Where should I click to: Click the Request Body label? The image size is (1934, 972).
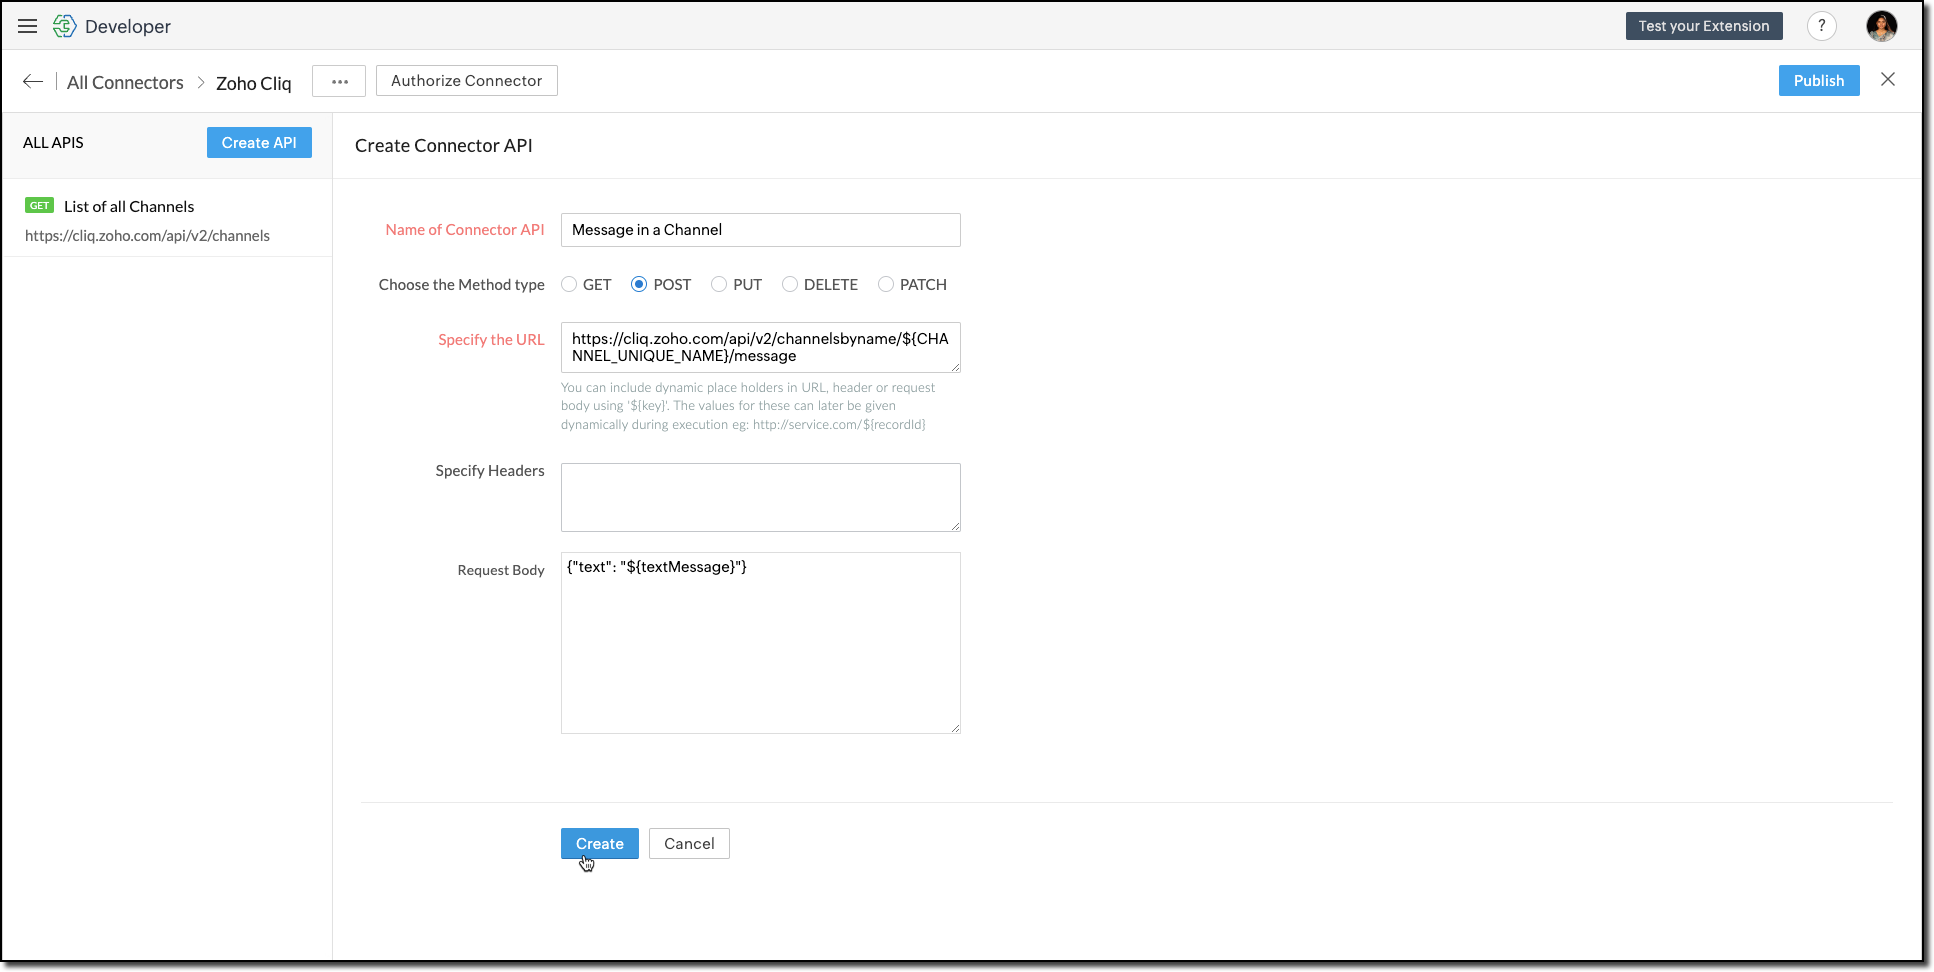(501, 570)
